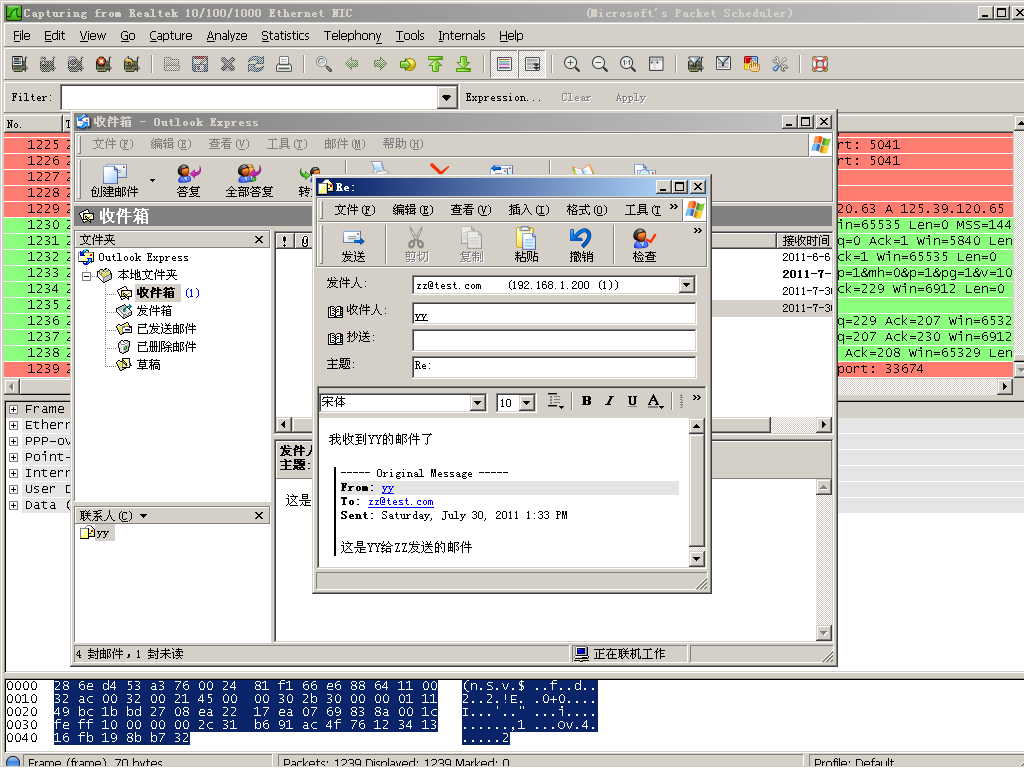Click the CC (抄送) input field
The height and width of the screenshot is (768, 1024).
[554, 340]
